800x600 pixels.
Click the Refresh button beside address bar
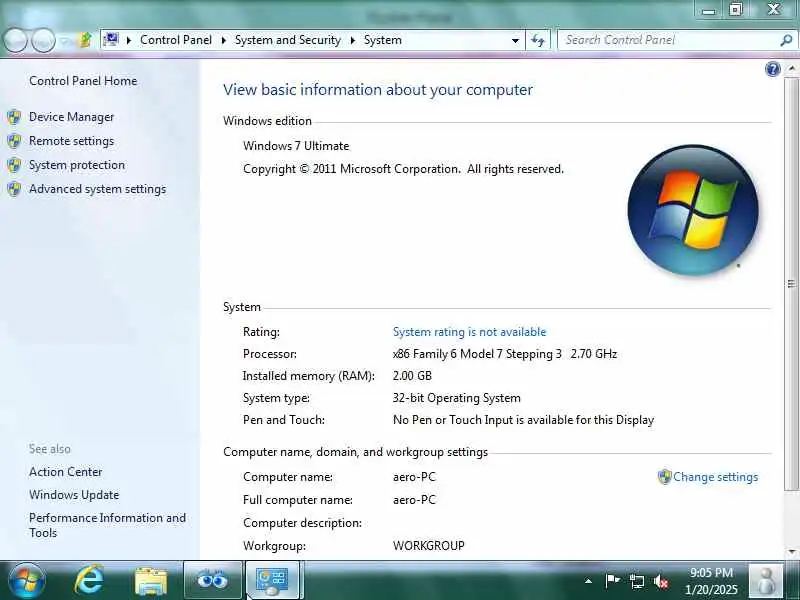[x=538, y=40]
